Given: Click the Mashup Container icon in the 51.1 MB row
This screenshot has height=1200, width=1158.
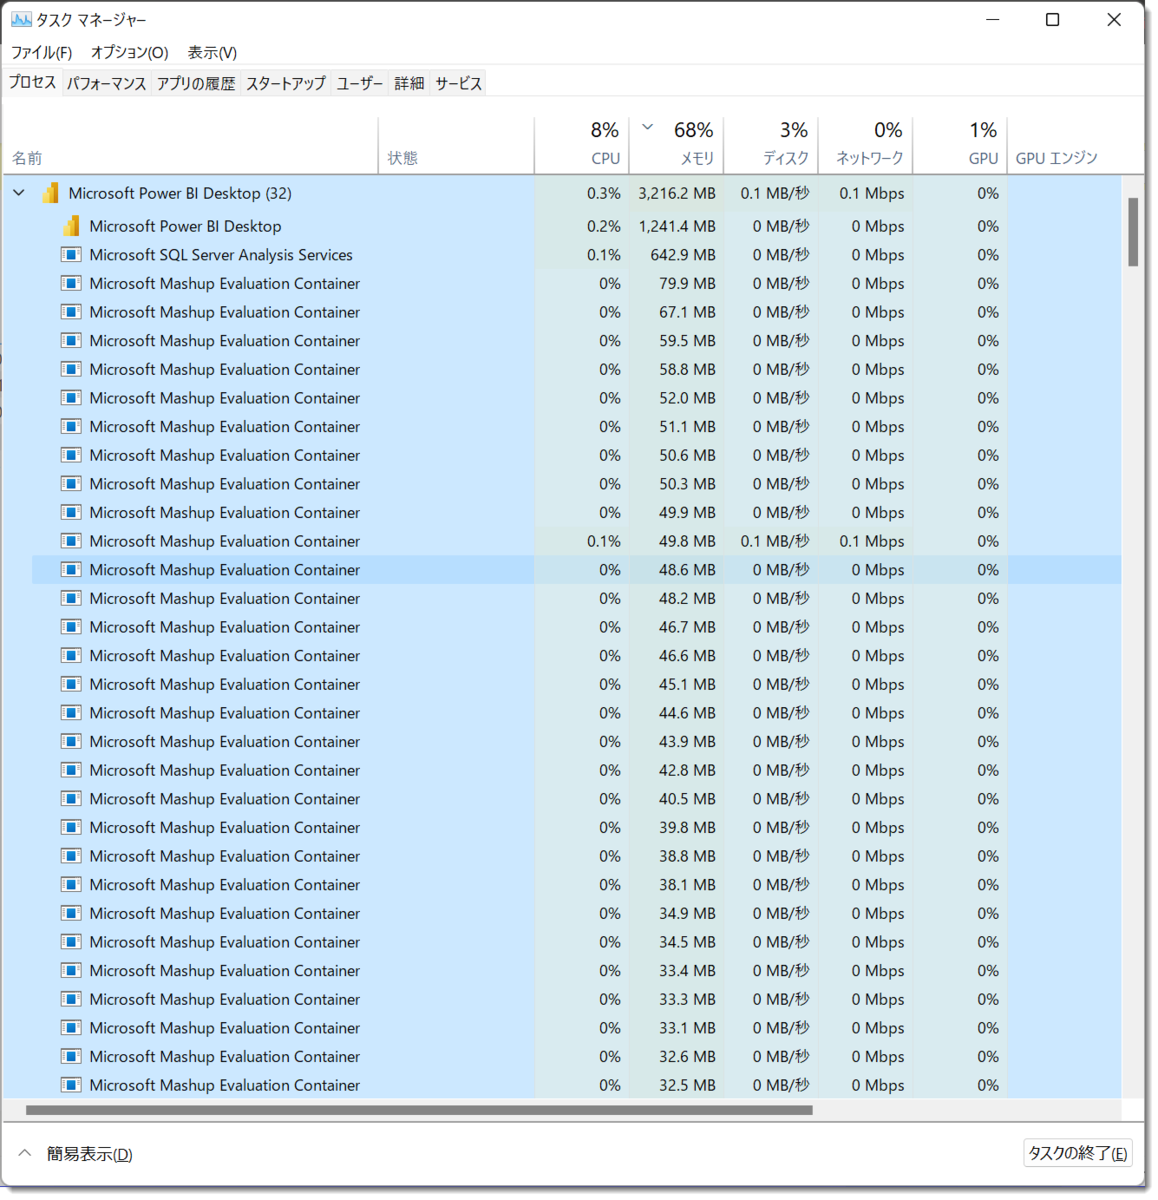Looking at the screenshot, I should pos(71,427).
